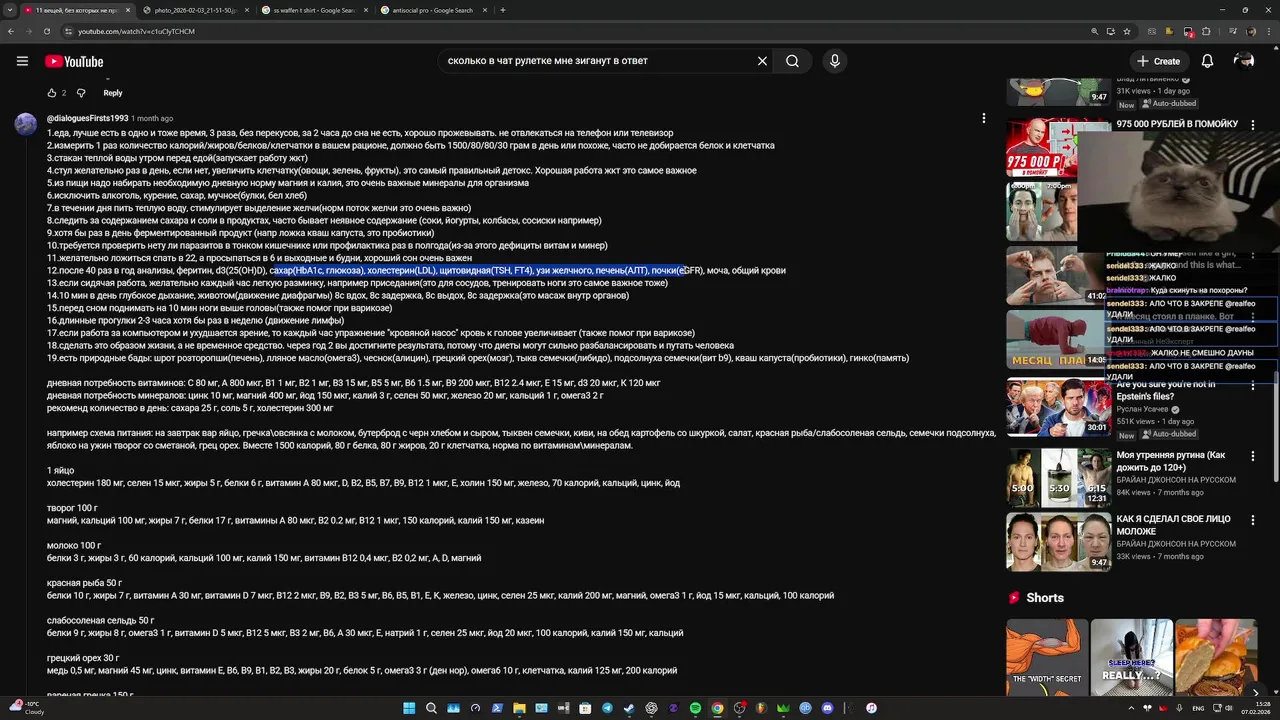Click the YouTube search input field

[x=598, y=61]
